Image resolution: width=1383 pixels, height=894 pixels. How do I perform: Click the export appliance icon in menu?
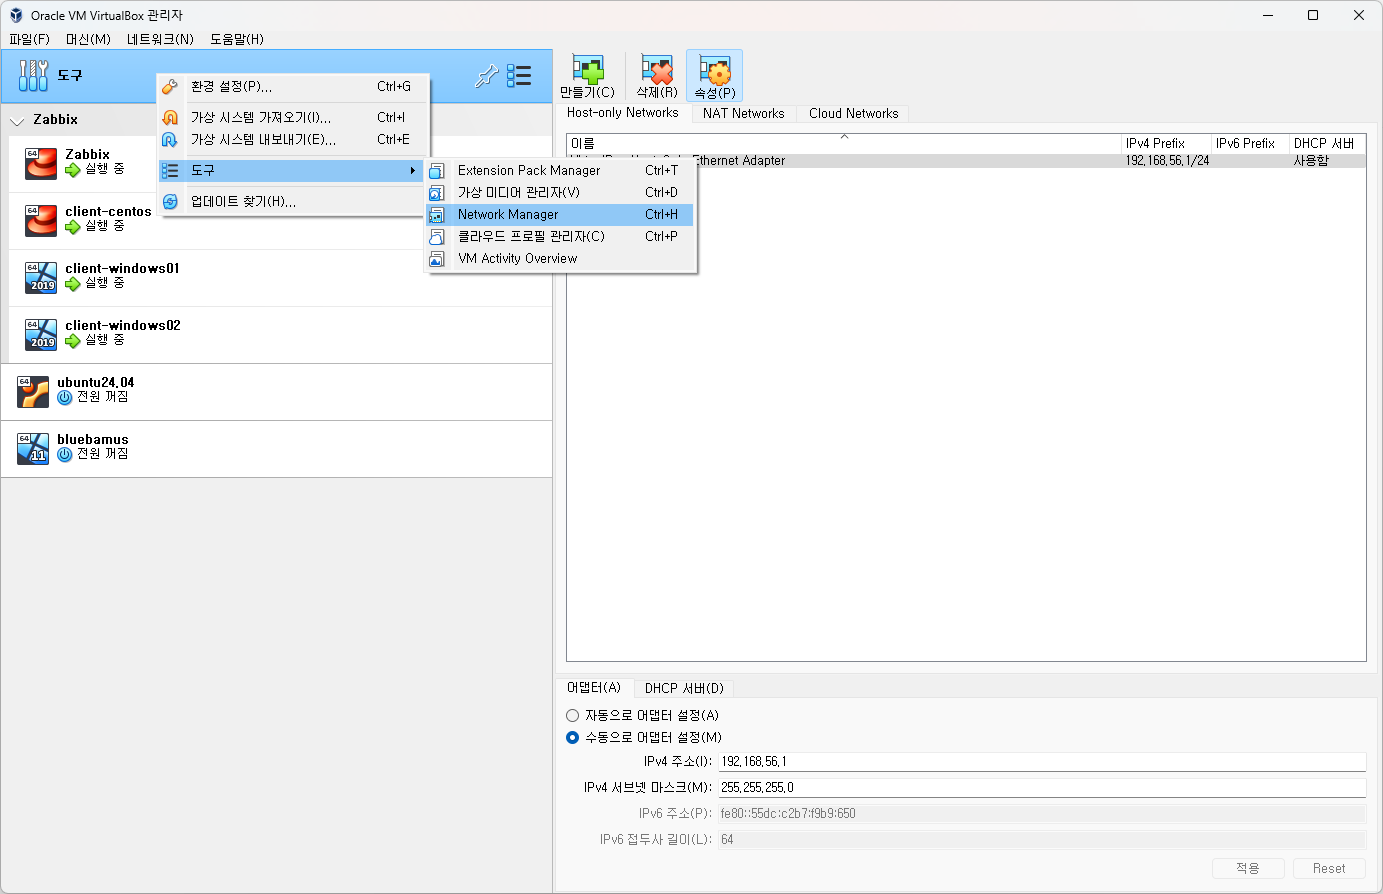coord(170,140)
